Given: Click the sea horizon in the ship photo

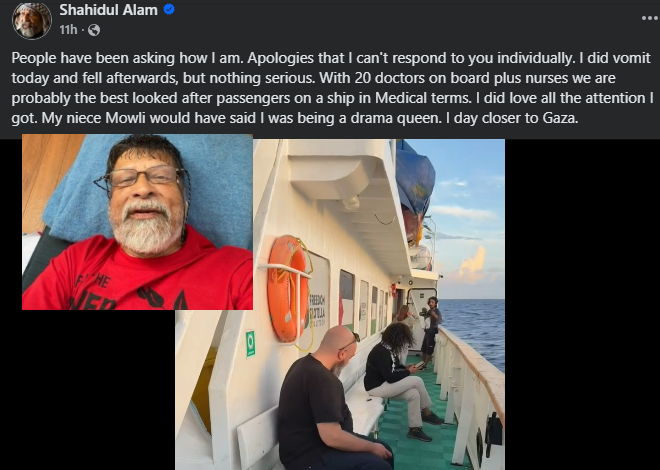Looking at the screenshot, I should [x=471, y=300].
